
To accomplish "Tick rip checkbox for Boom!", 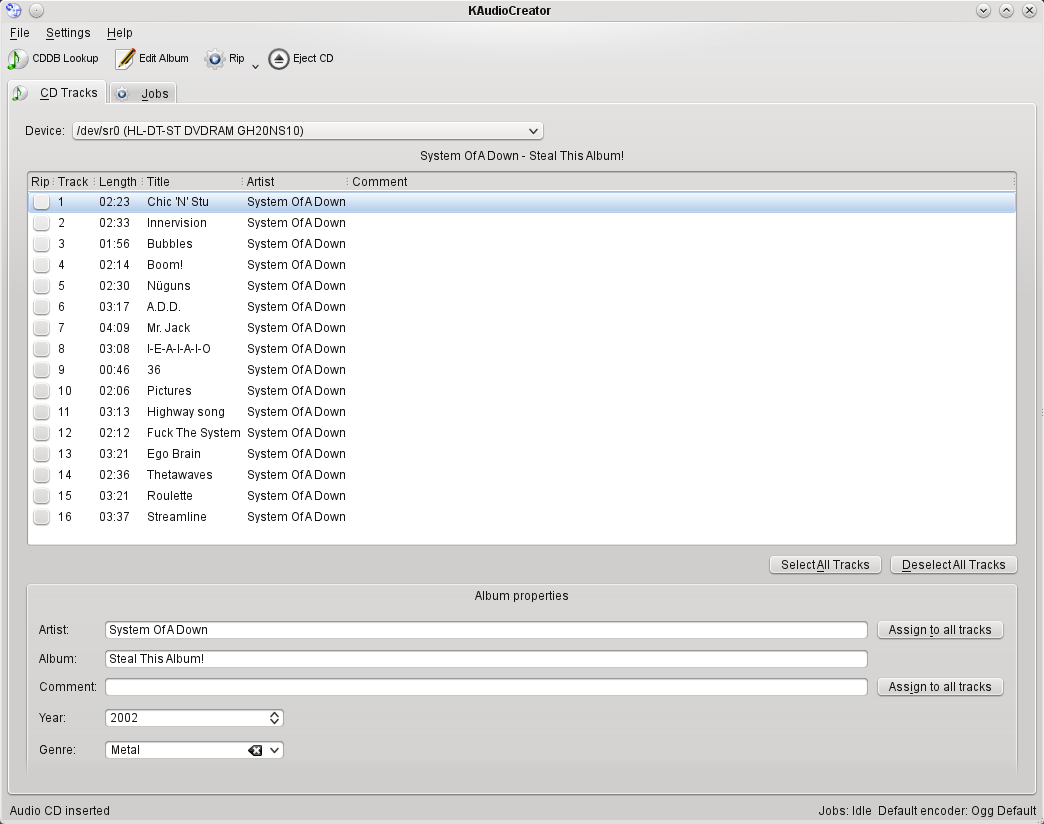I will pyautogui.click(x=41, y=265).
